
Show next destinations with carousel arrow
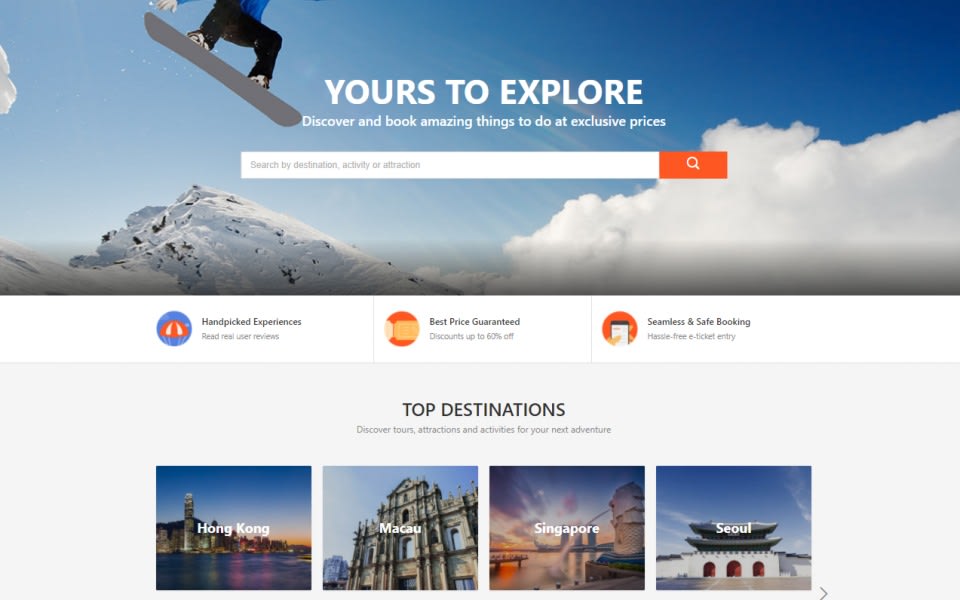tap(823, 593)
